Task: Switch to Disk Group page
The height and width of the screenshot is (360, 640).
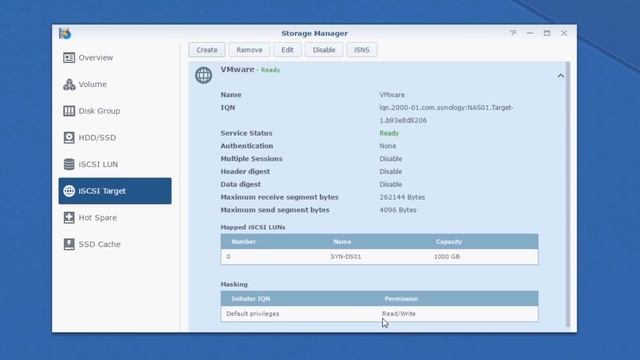Action: [x=115, y=111]
